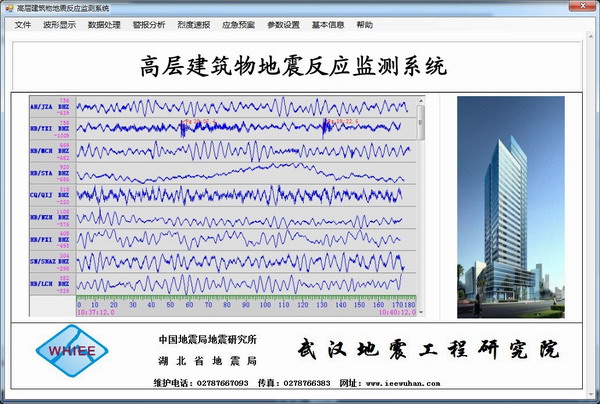
Task: Open the 警报分析 menu
Action: tap(149, 23)
